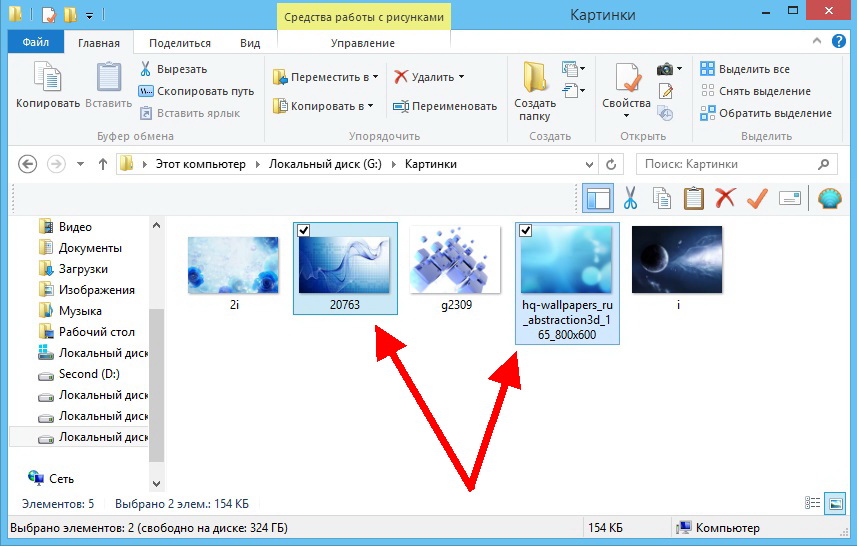
Task: Click the Вставить (Paste) ribbon icon
Action: point(109,77)
